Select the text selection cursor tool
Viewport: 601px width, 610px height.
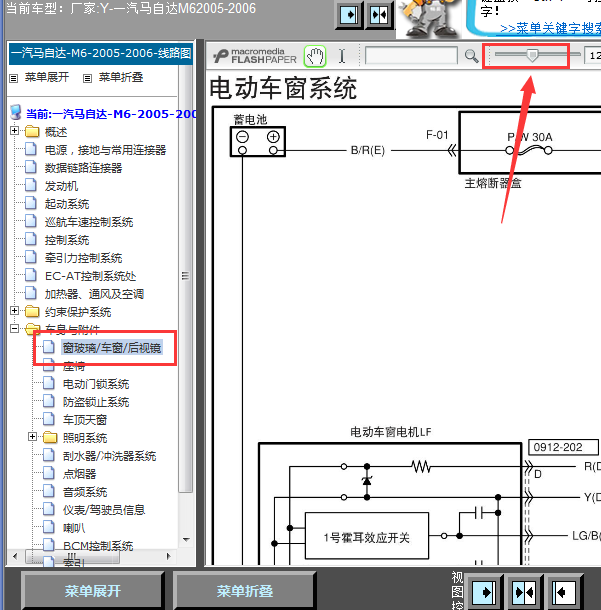[x=342, y=56]
